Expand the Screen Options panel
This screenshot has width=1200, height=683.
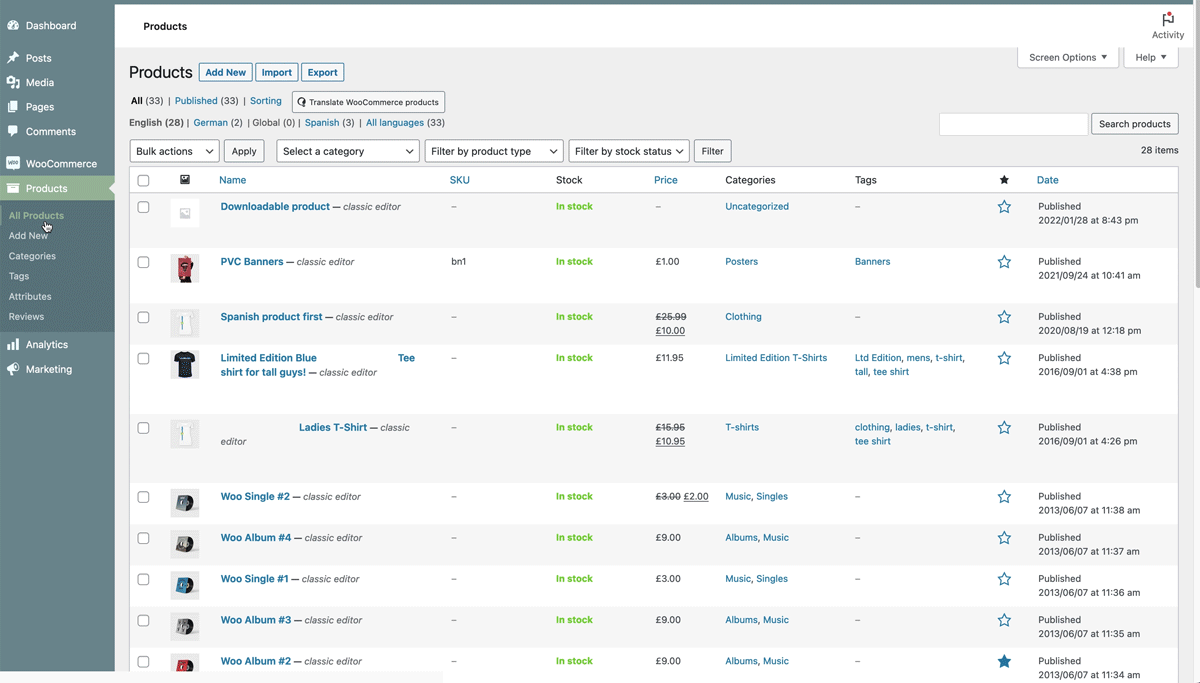(x=1068, y=57)
